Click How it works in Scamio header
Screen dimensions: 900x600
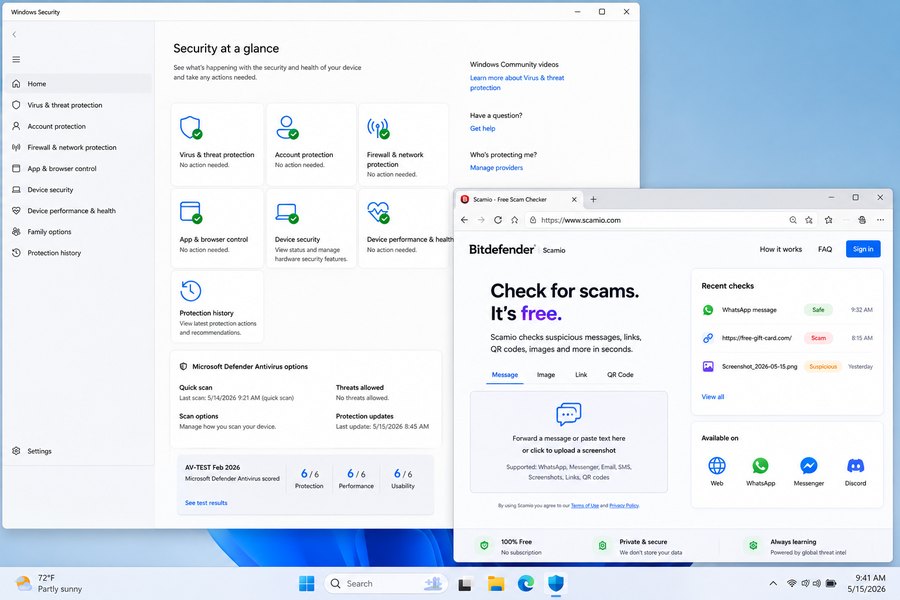pyautogui.click(x=781, y=249)
